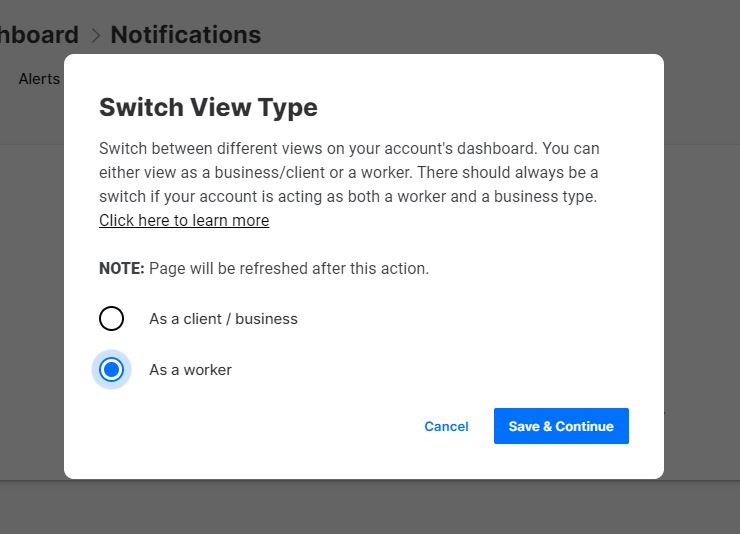740x534 pixels.
Task: Cancel the Switch View Type dialog
Action: click(446, 426)
